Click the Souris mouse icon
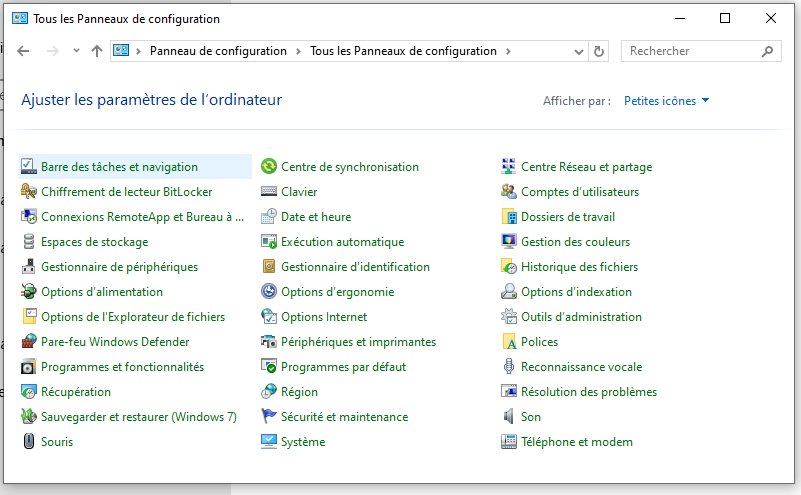 (29, 441)
